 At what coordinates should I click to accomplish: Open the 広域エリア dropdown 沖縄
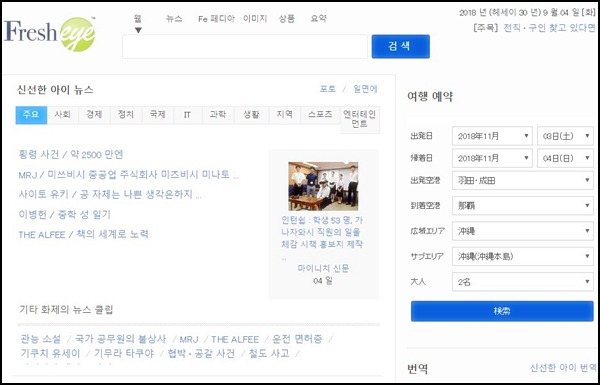(x=523, y=231)
